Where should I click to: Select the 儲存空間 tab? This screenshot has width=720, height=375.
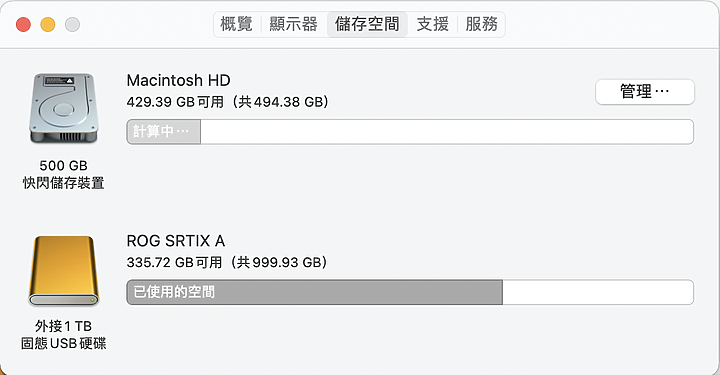367,24
